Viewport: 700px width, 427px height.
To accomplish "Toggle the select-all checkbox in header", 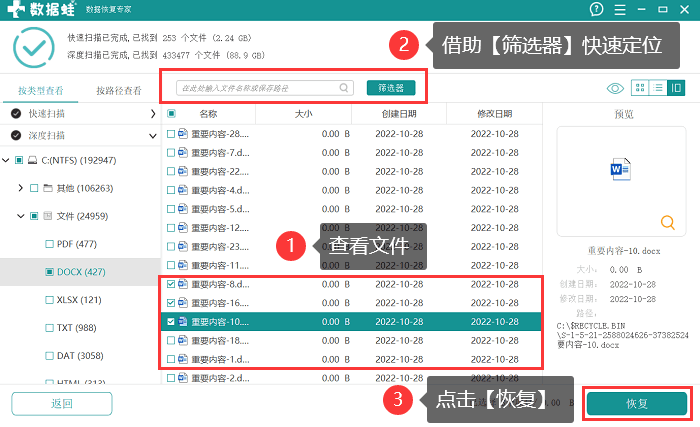I will [x=171, y=113].
